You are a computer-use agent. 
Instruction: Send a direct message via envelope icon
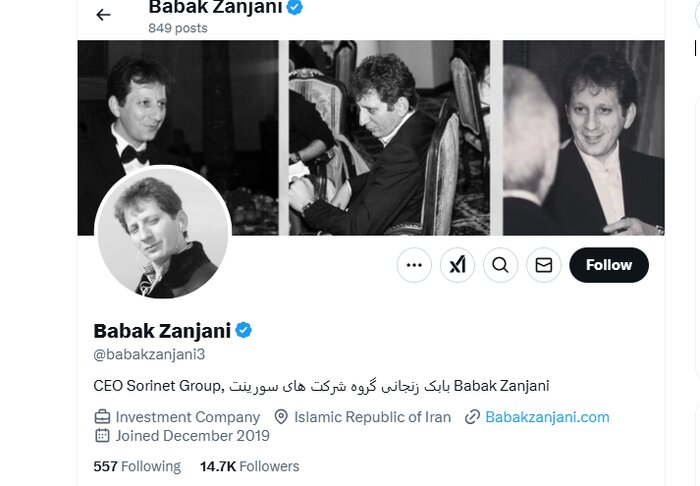click(544, 265)
